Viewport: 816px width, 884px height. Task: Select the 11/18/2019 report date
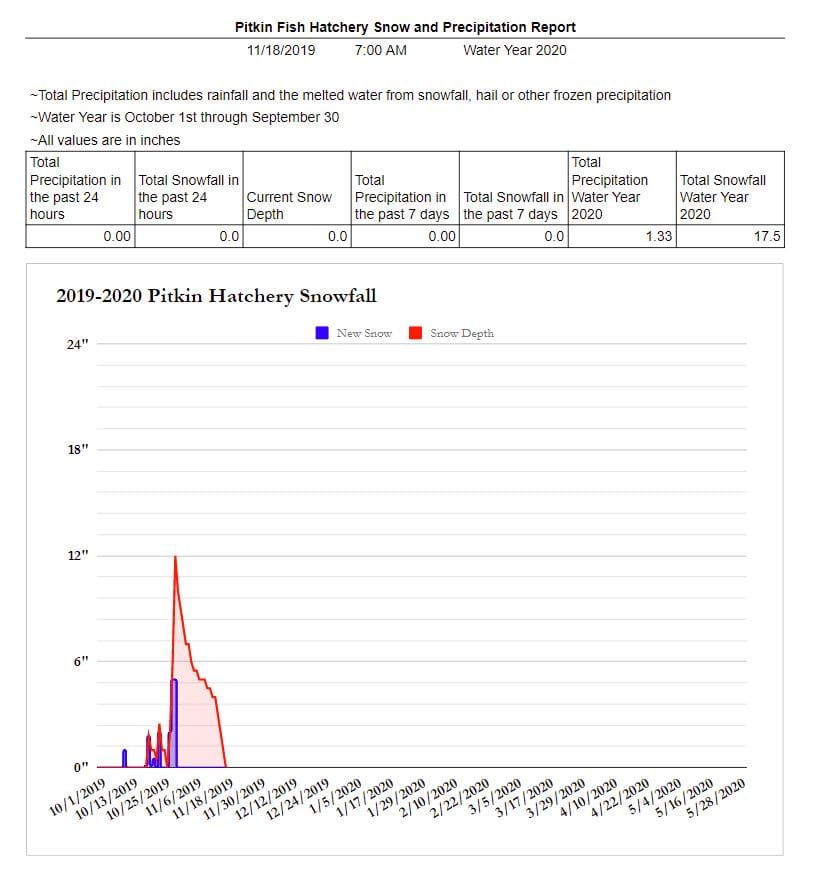(280, 49)
